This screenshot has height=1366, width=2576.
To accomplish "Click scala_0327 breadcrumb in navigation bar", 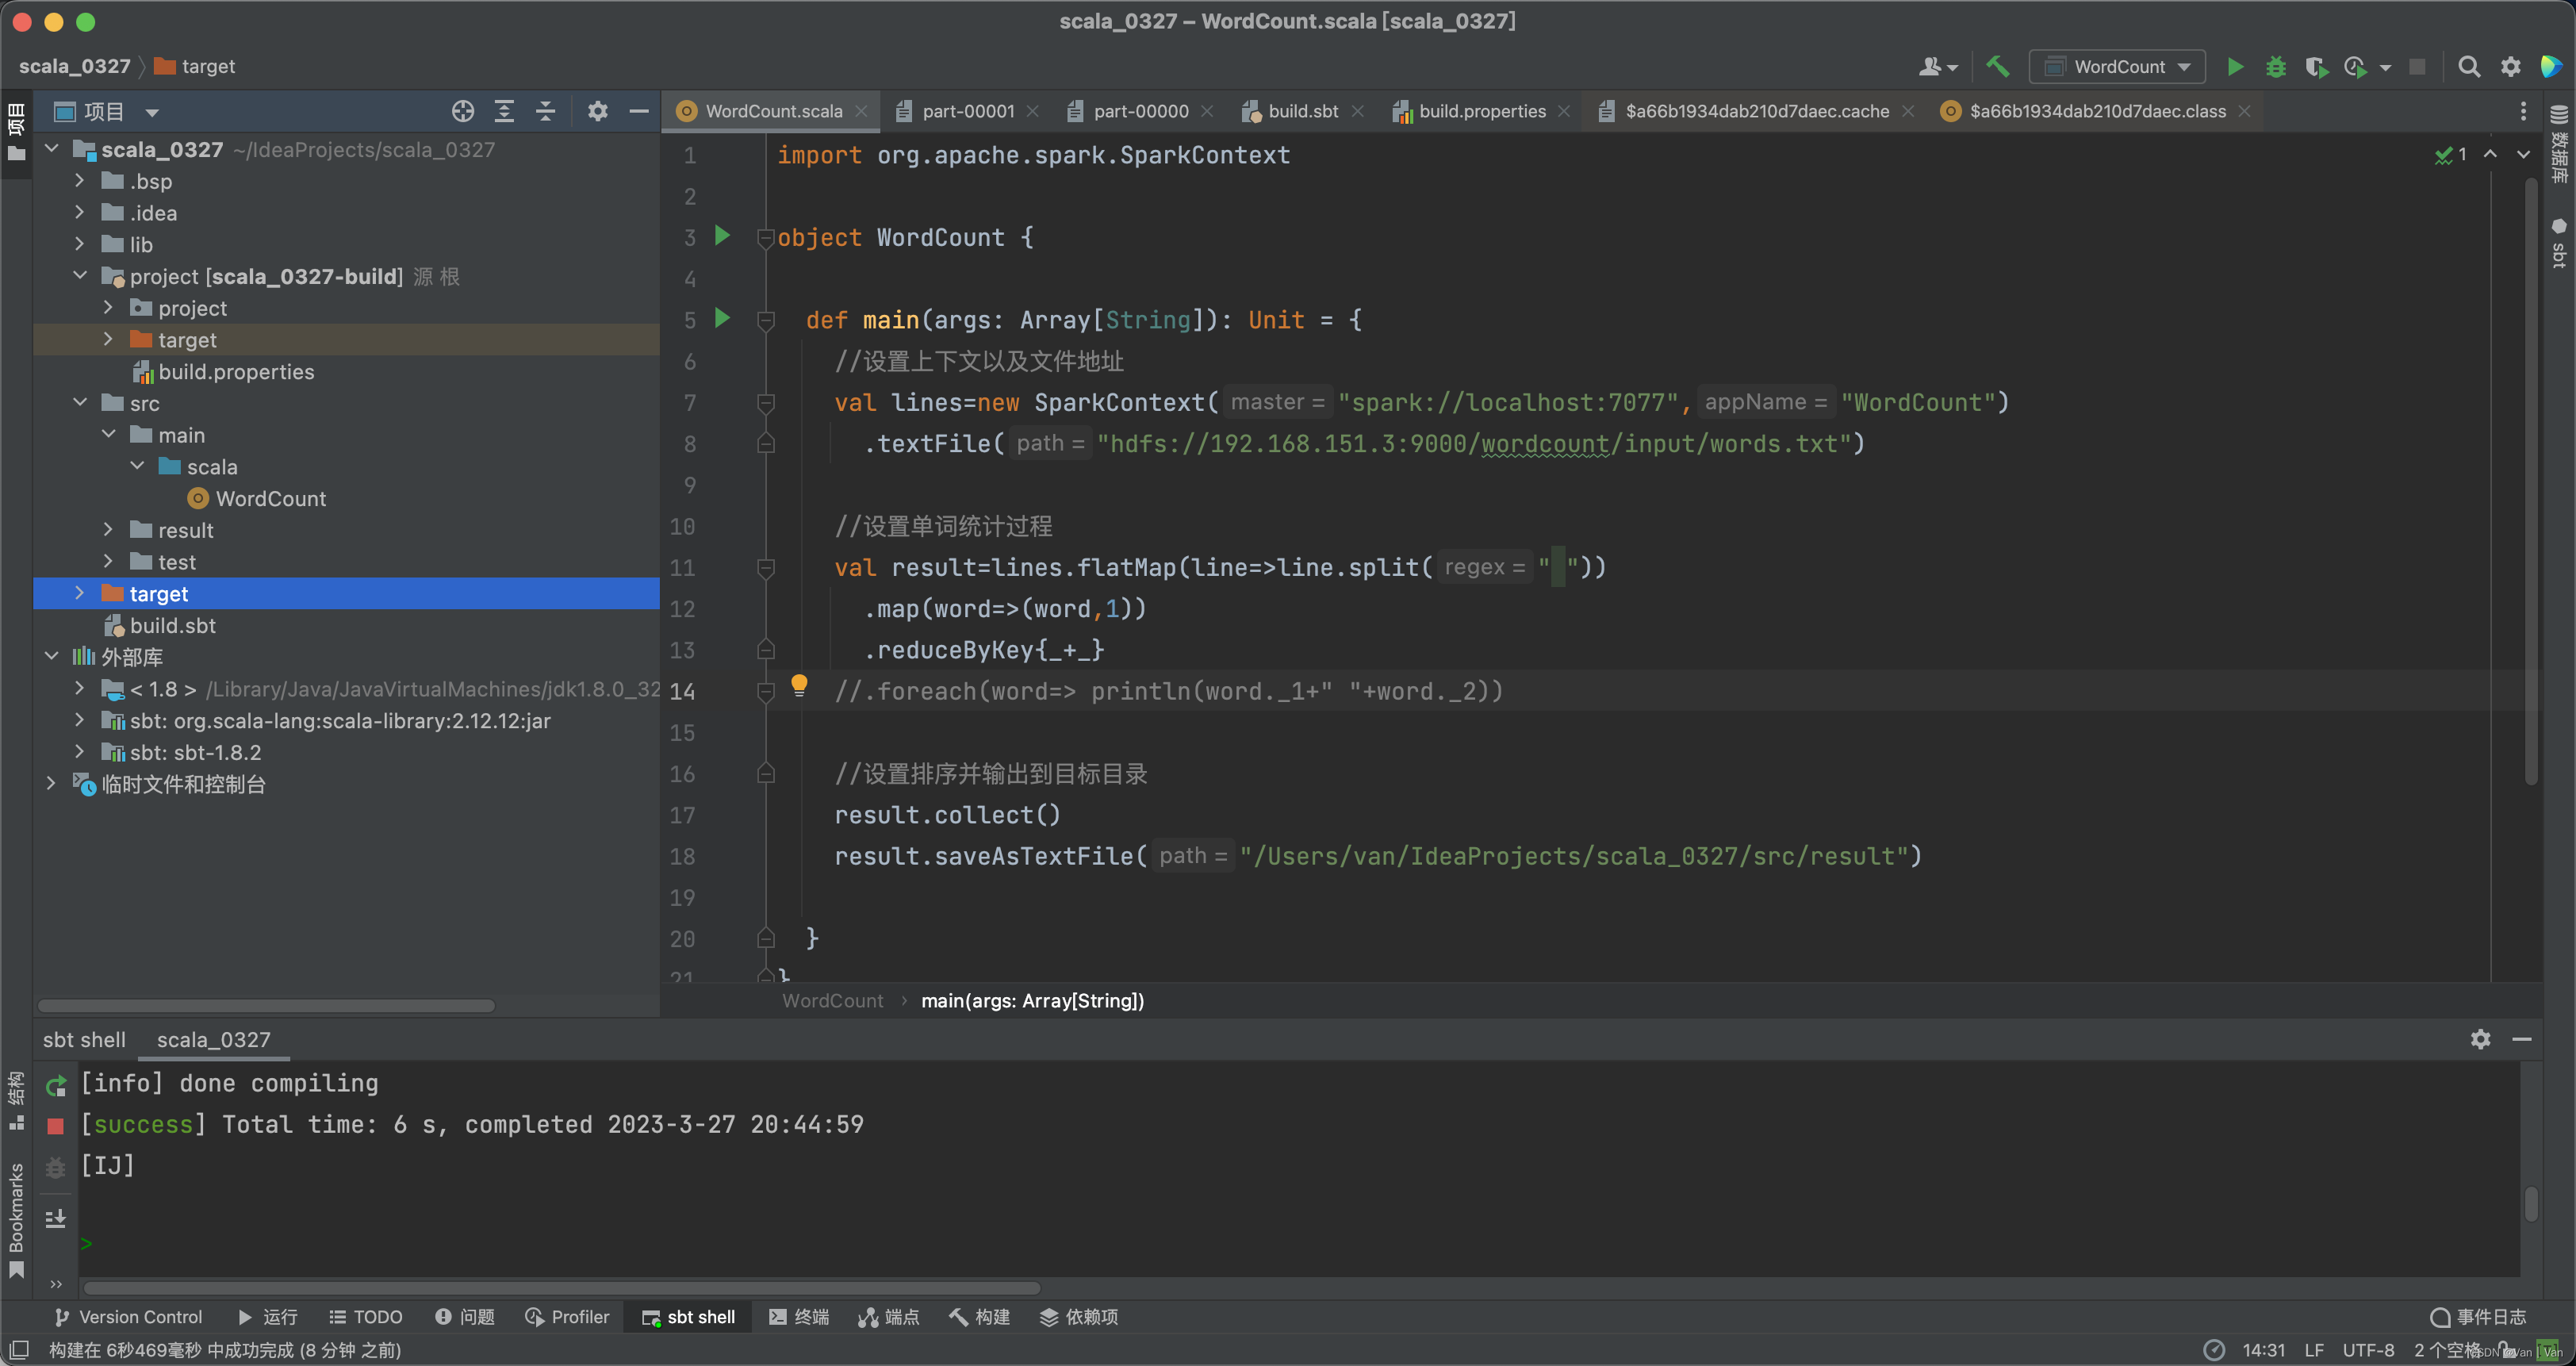I will click(75, 67).
